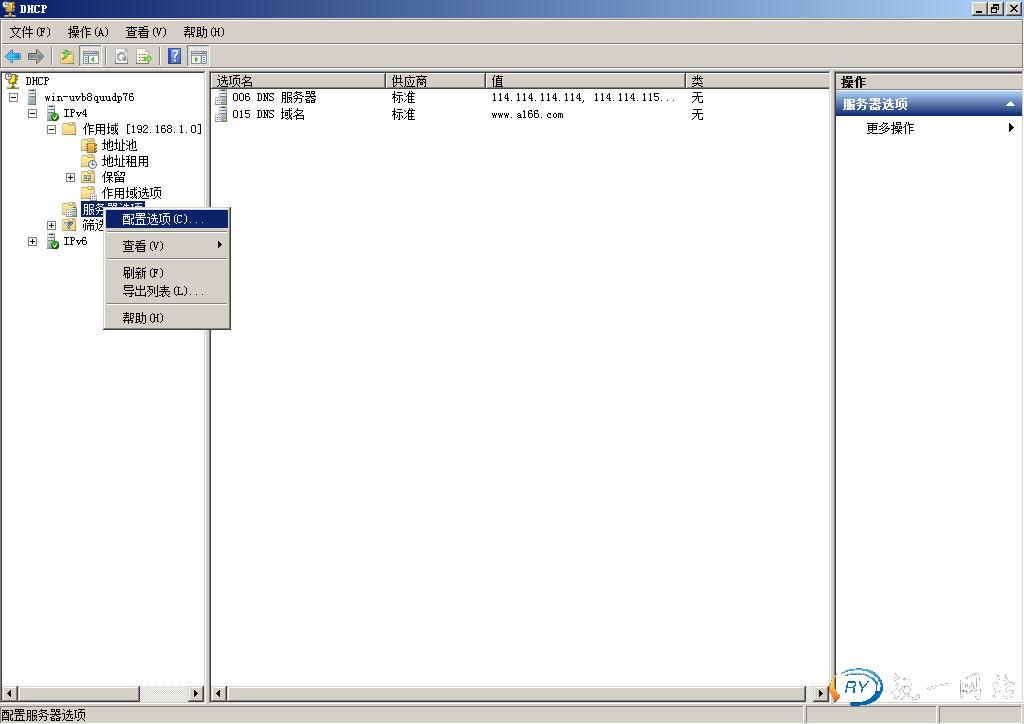
Task: Click the Up one level folder icon
Action: (67, 57)
